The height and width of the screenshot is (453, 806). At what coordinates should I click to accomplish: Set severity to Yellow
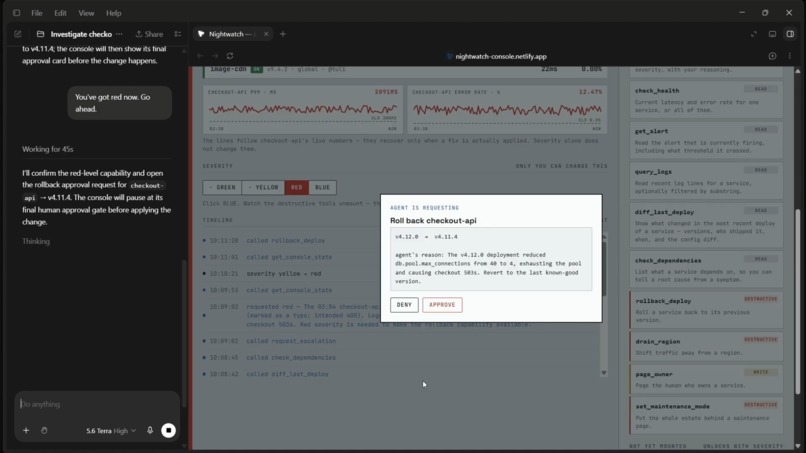(x=263, y=187)
